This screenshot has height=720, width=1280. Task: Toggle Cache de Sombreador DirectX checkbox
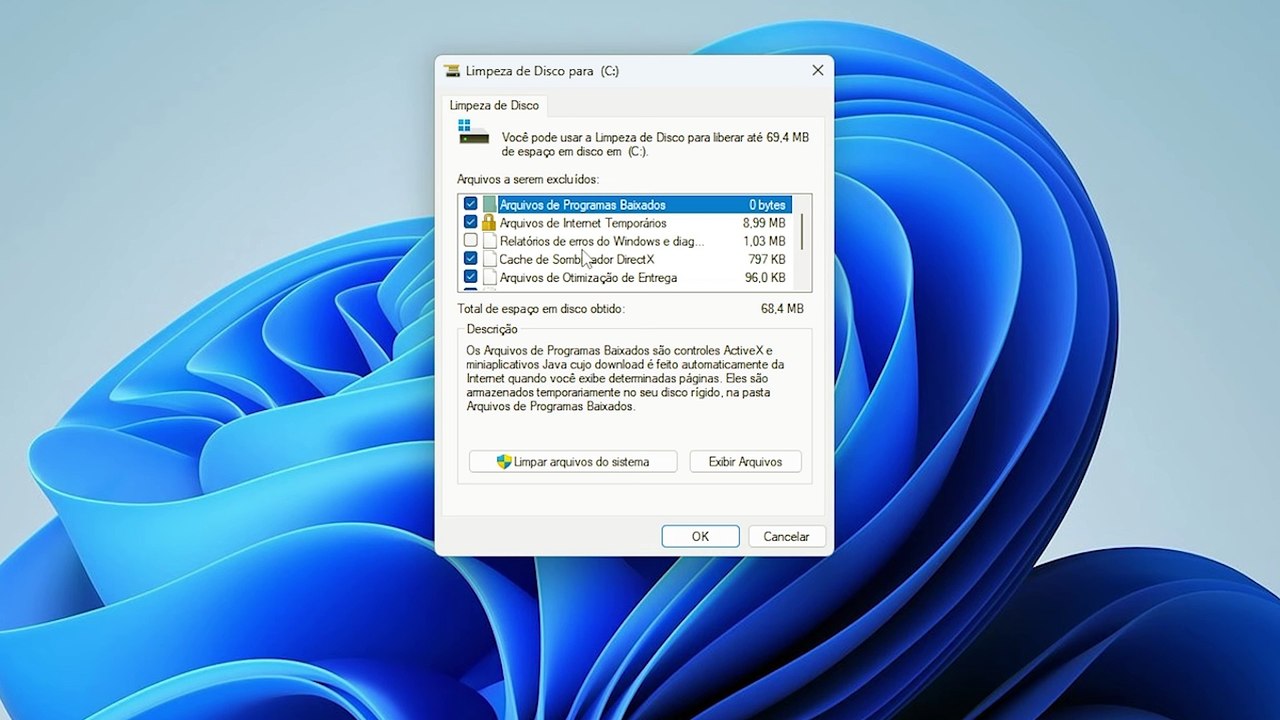(471, 259)
